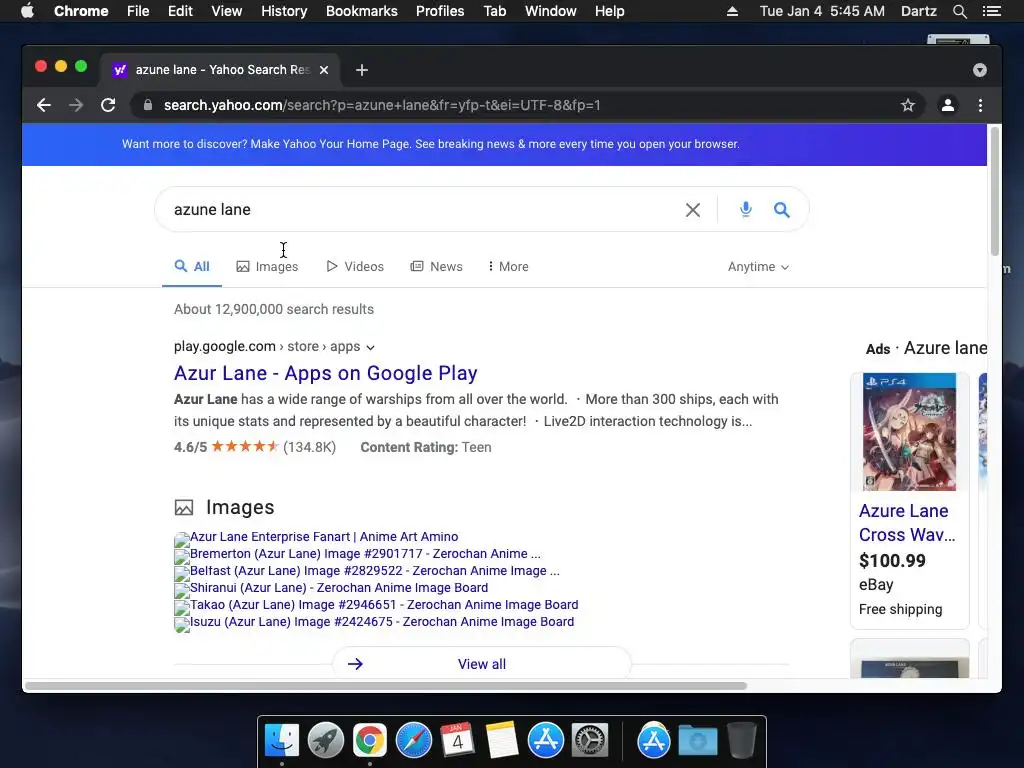Click View all images button
This screenshot has width=1024, height=768.
(482, 664)
